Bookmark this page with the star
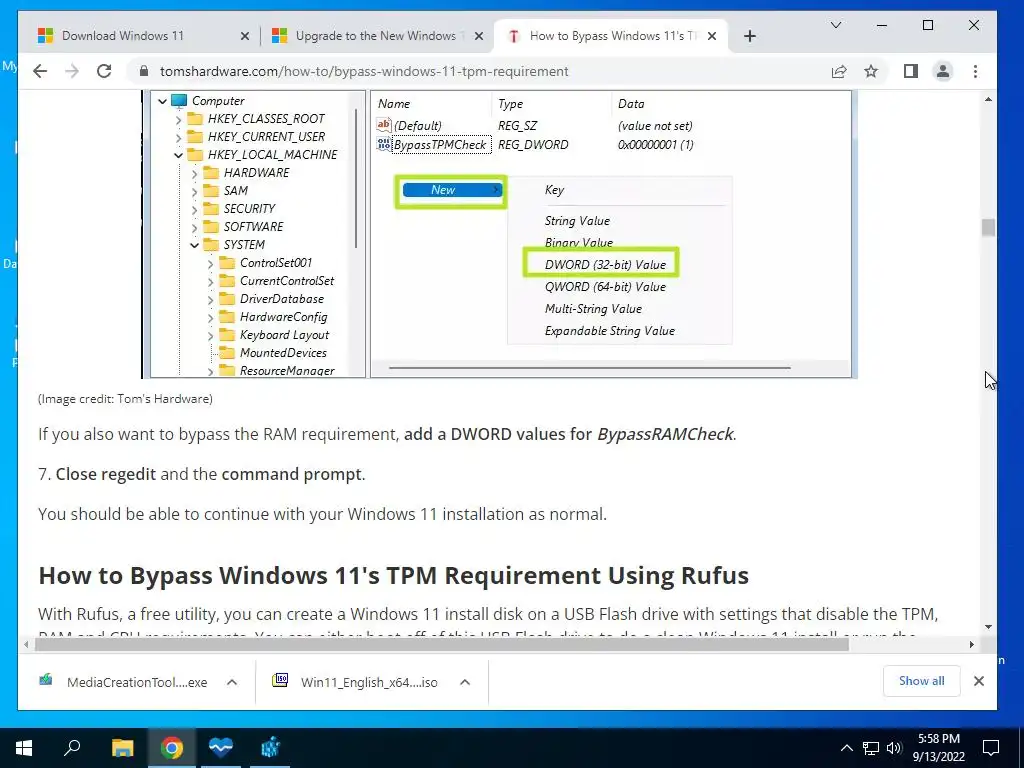This screenshot has height=768, width=1024. coord(871,71)
